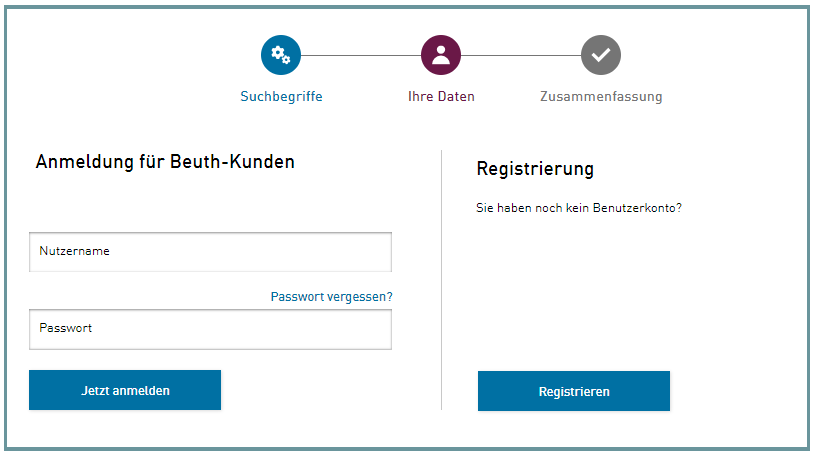The height and width of the screenshot is (459, 815).
Task: Click the 'Sie haben noch kein Benutzerkonto?' text
Action: (x=579, y=209)
